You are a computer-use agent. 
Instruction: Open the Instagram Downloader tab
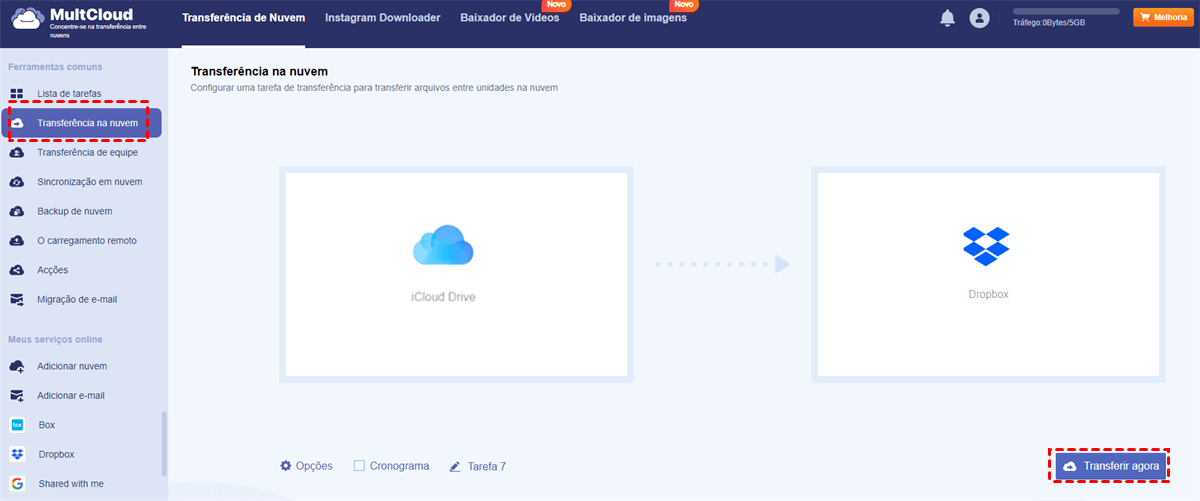(x=383, y=18)
